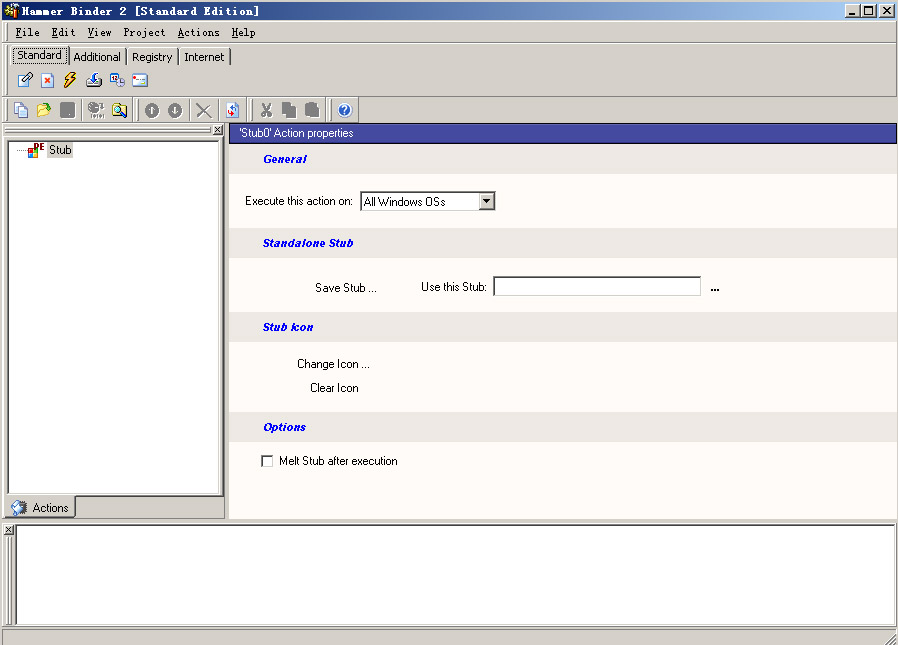Click the Clear Icon link
Image resolution: width=898 pixels, height=645 pixels.
[334, 388]
